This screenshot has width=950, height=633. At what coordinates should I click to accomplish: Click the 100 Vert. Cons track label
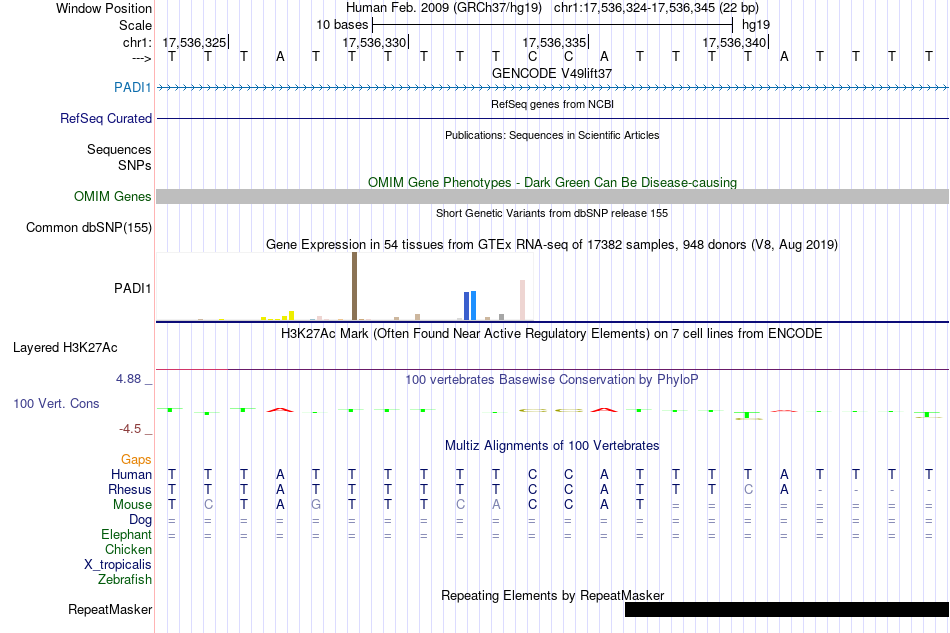[56, 403]
